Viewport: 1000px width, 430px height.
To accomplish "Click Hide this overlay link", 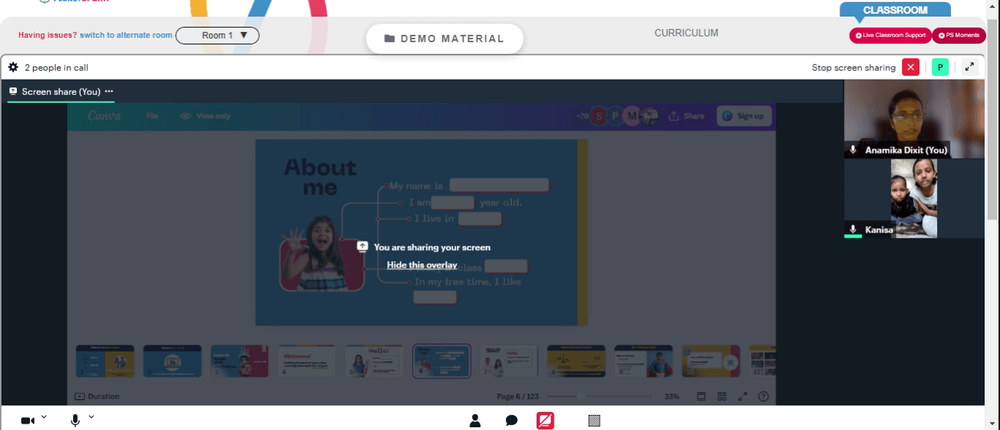I will (422, 265).
